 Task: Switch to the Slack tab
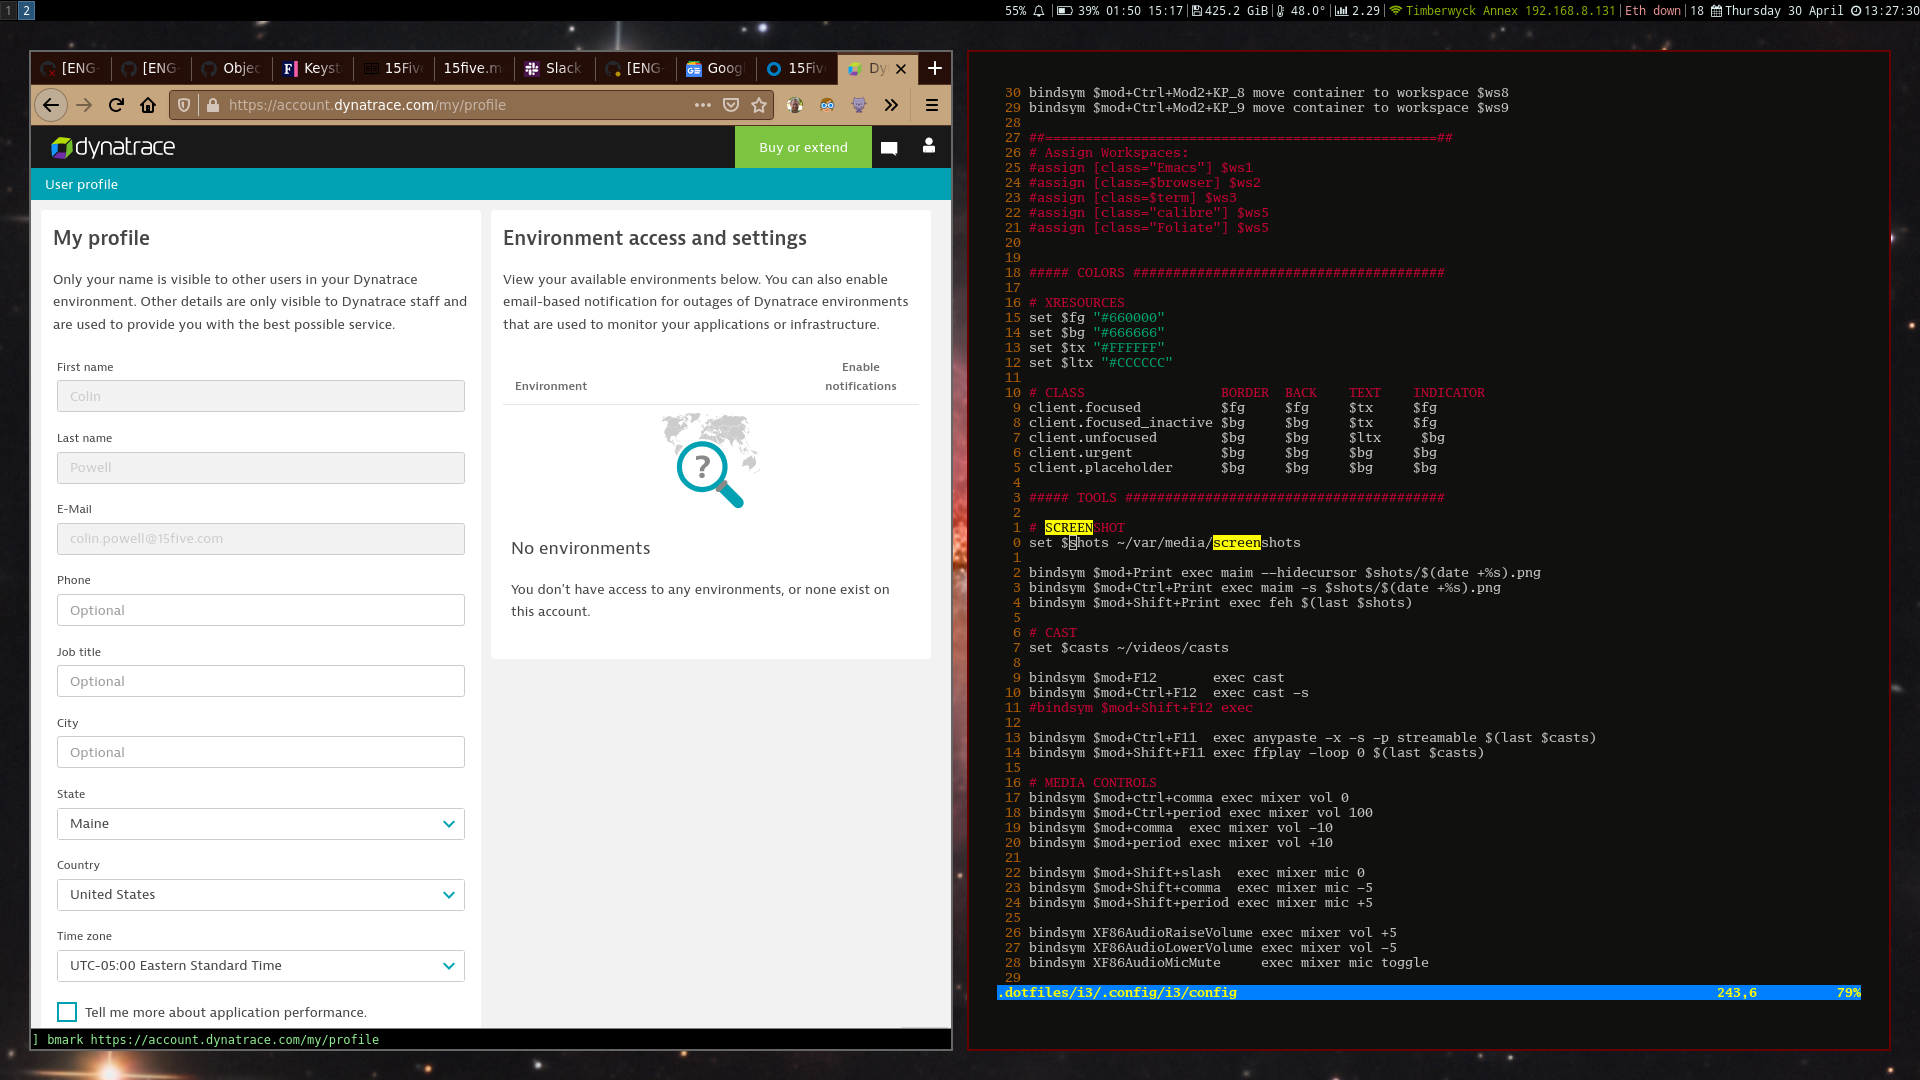(x=553, y=68)
